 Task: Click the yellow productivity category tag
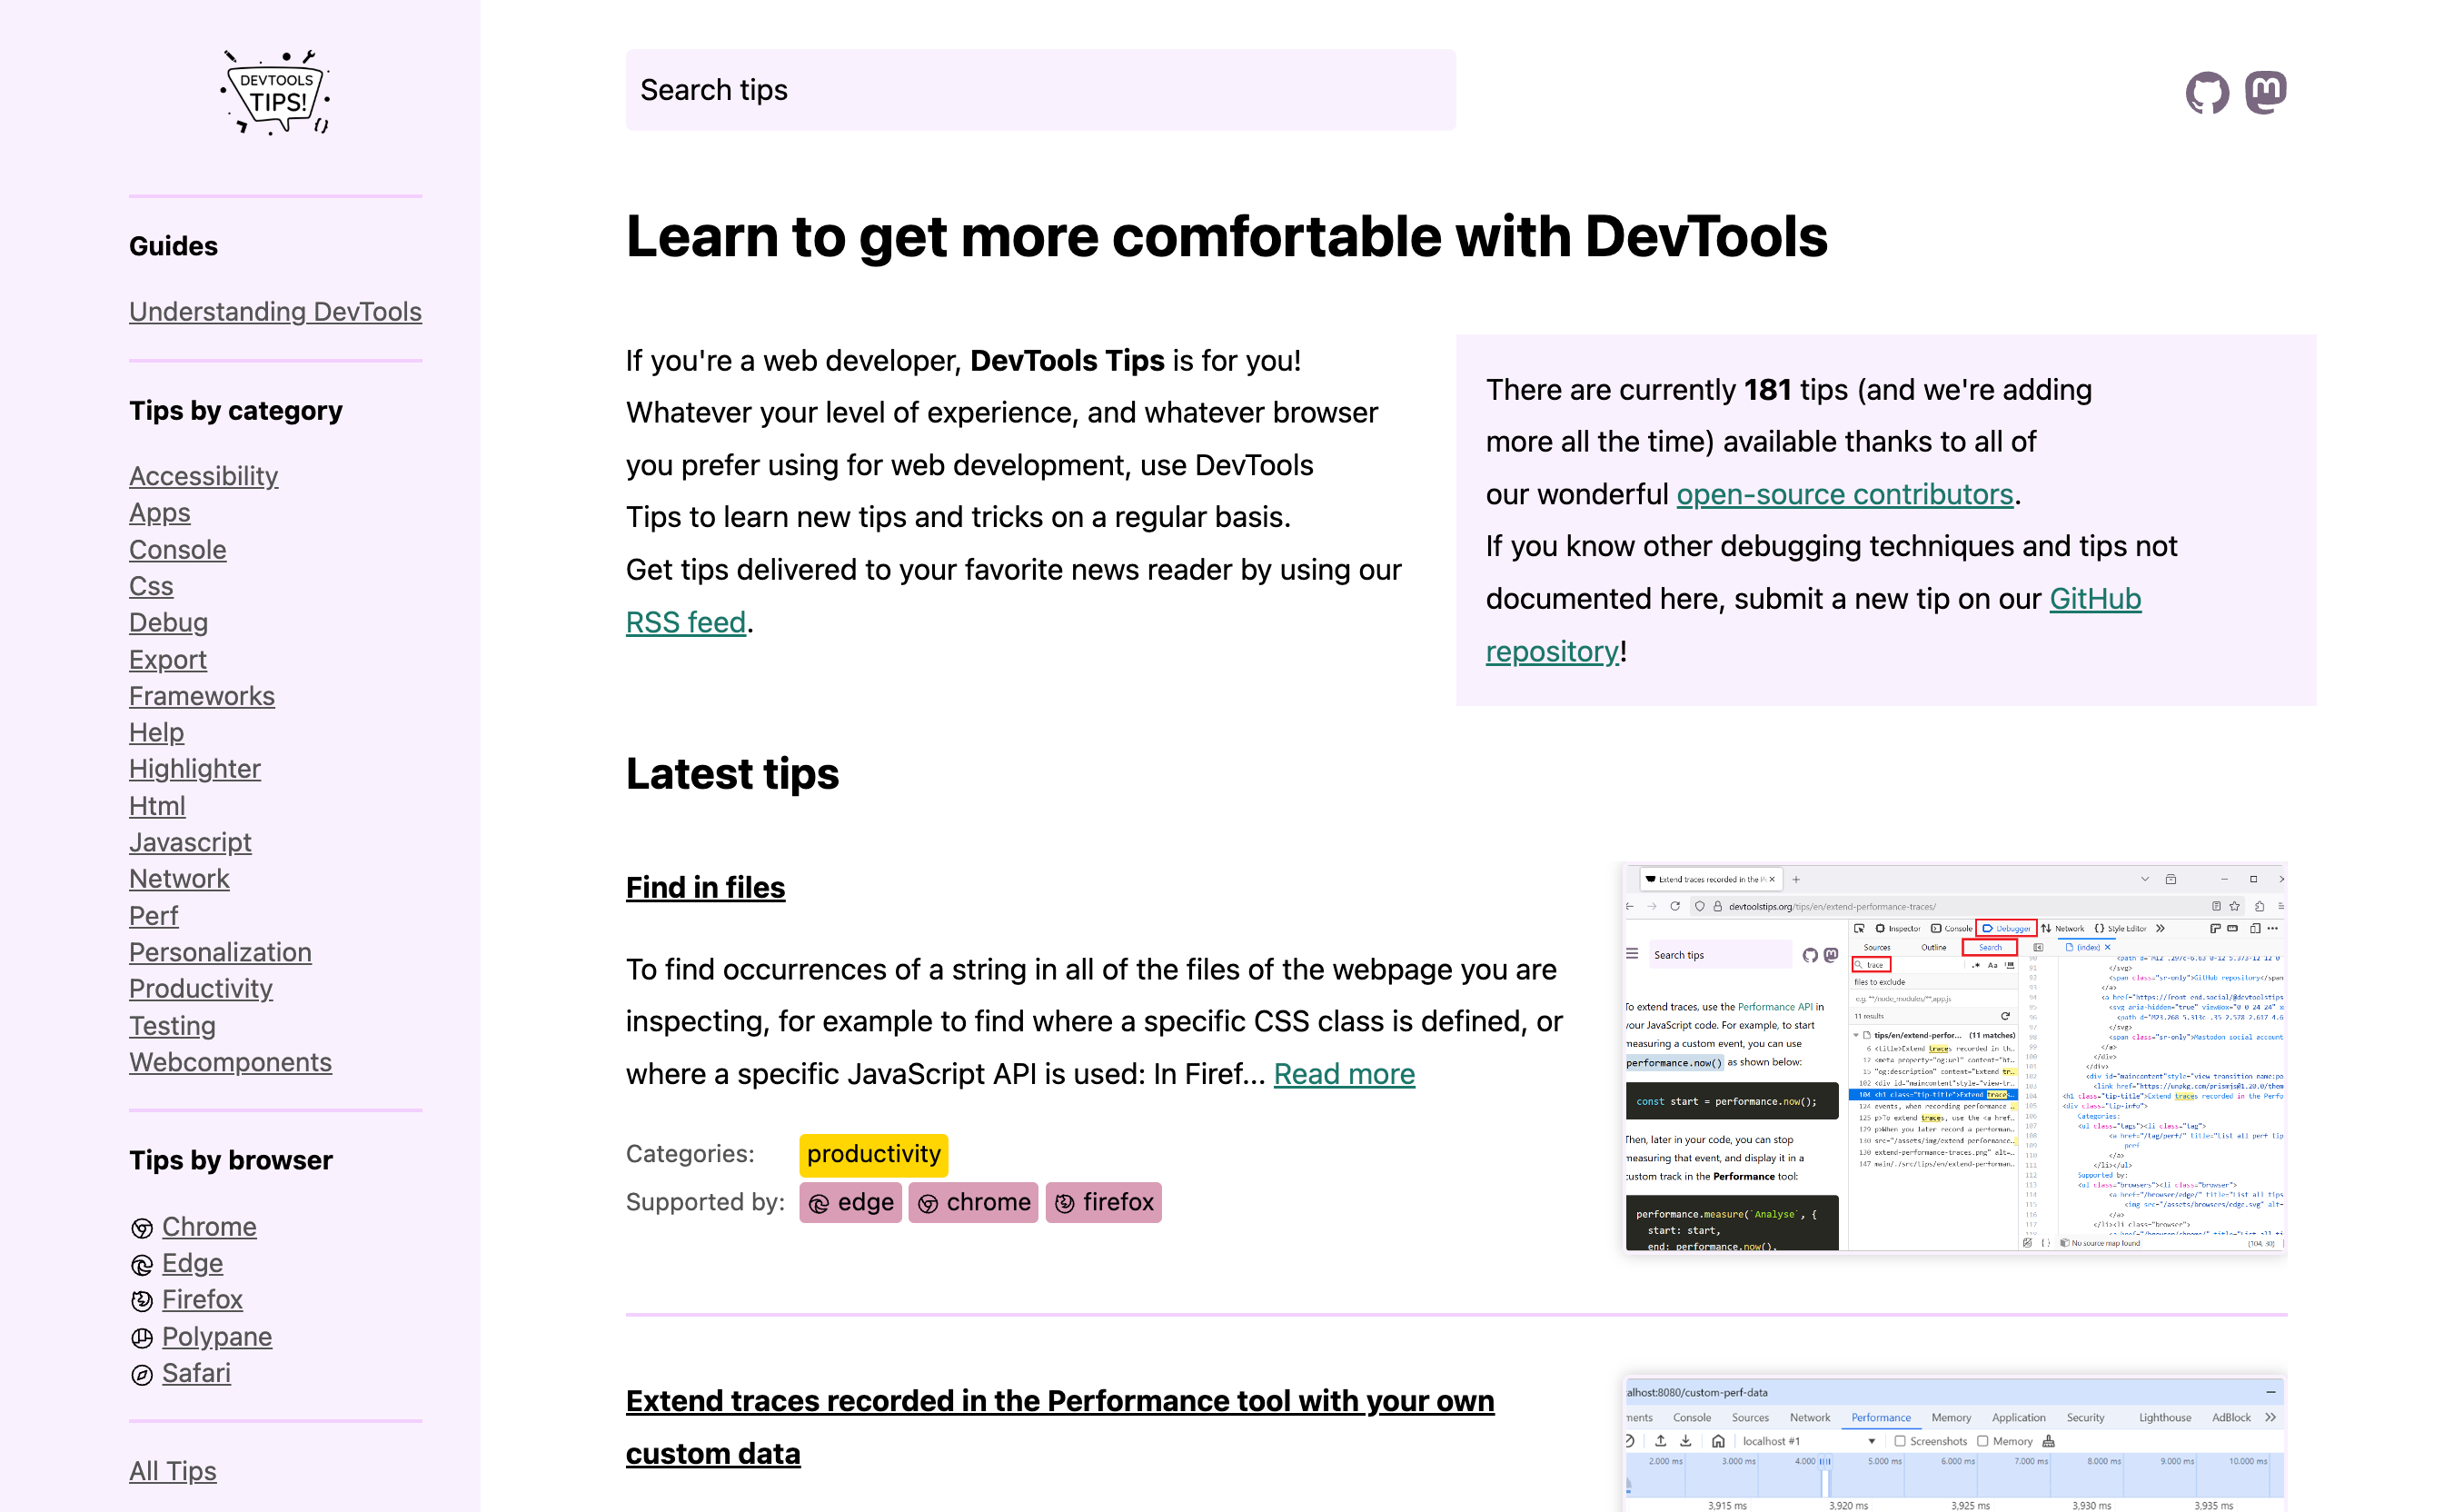873,1154
